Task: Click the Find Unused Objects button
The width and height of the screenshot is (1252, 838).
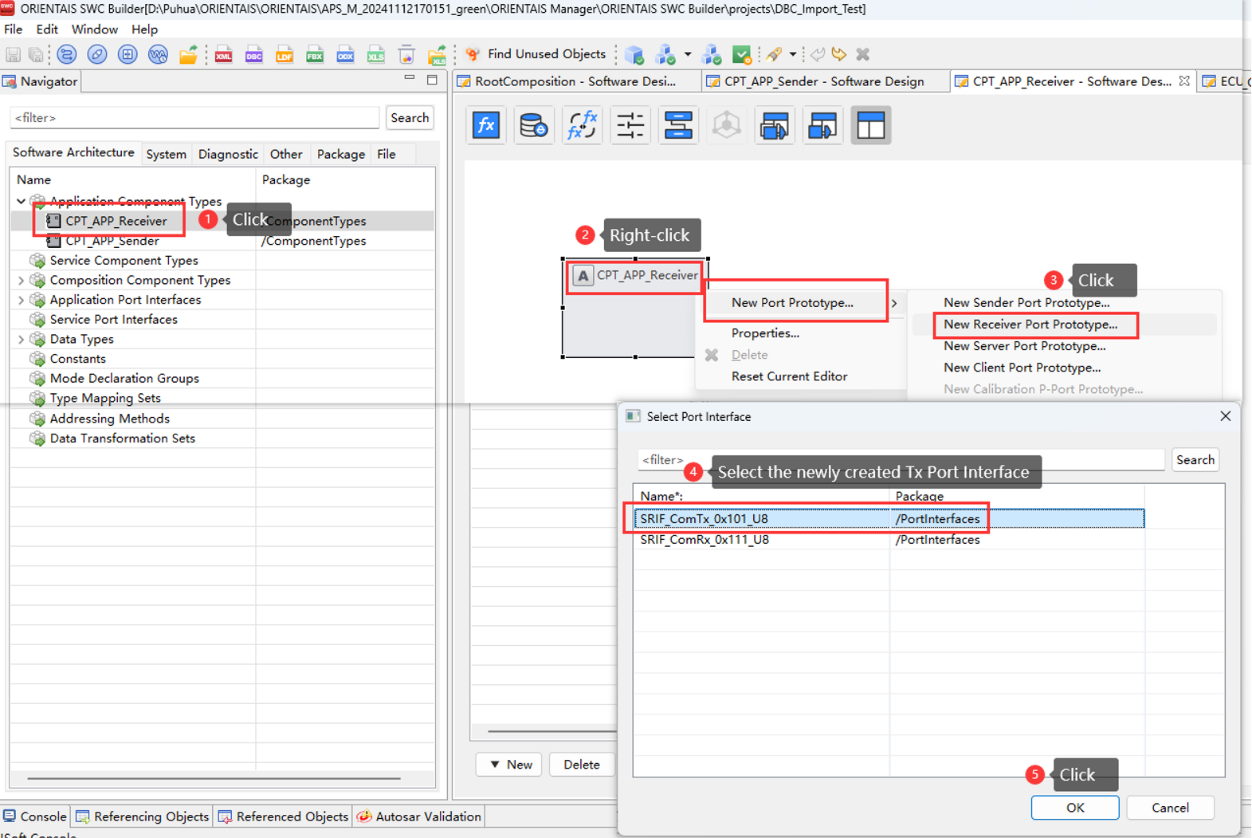Action: pos(536,54)
